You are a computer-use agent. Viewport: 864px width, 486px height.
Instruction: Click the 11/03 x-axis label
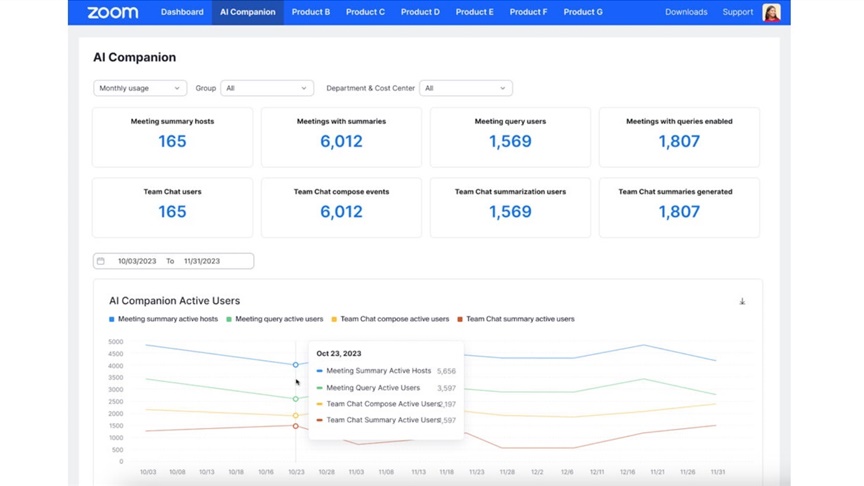point(356,472)
